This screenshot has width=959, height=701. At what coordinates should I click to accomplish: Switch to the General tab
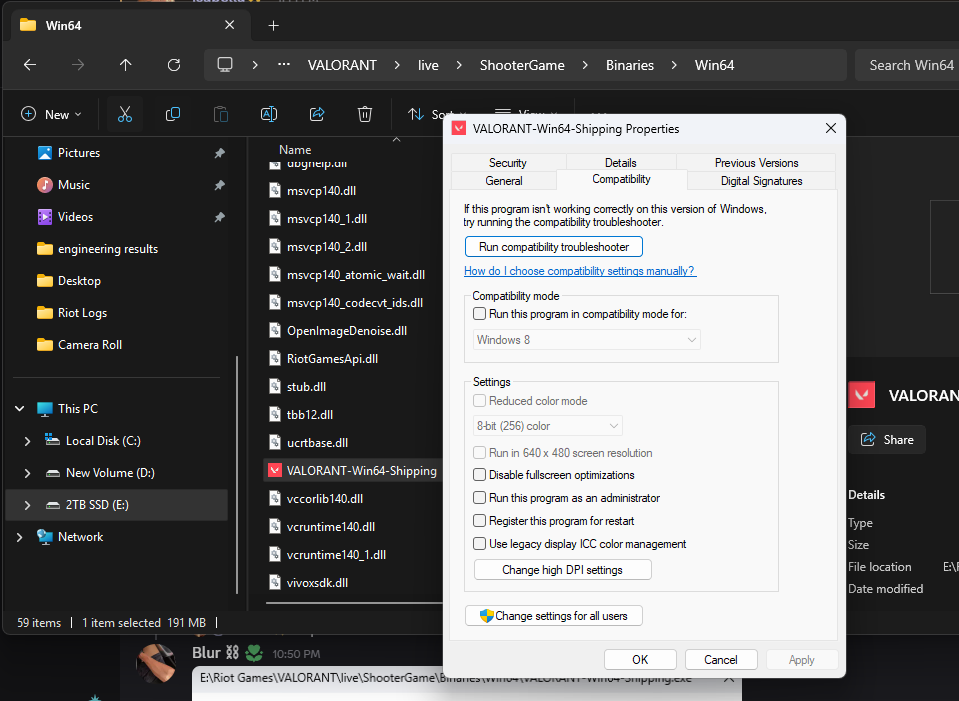(504, 180)
